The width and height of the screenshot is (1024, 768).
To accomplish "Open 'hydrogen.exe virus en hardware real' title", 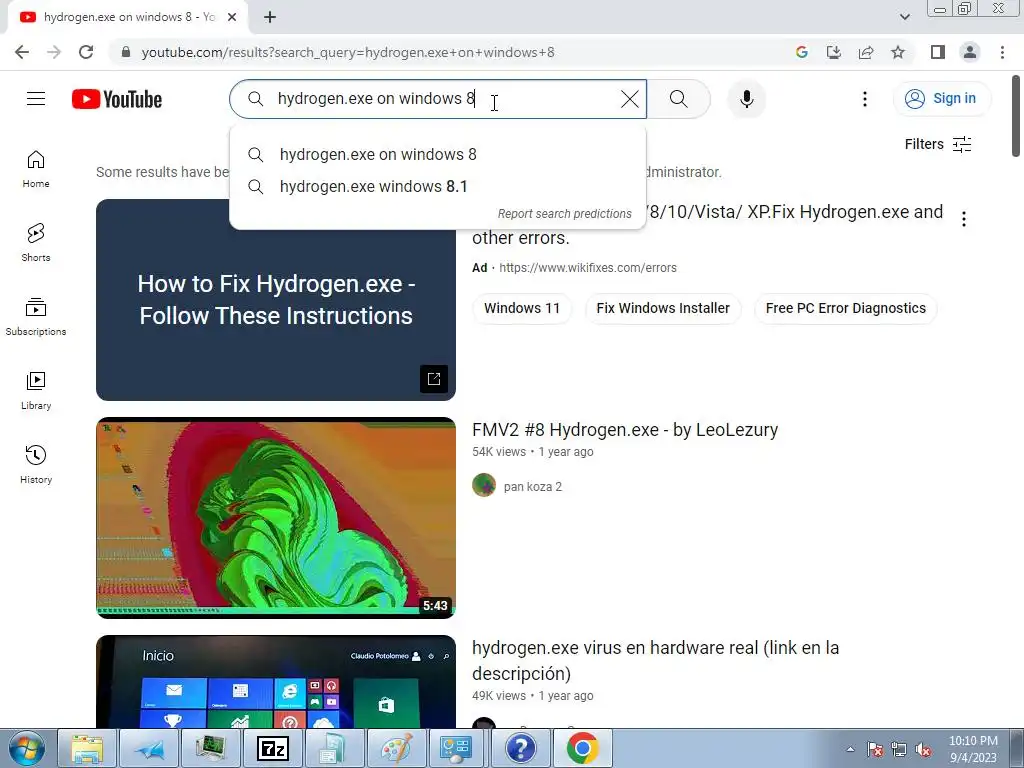I will click(x=655, y=660).
